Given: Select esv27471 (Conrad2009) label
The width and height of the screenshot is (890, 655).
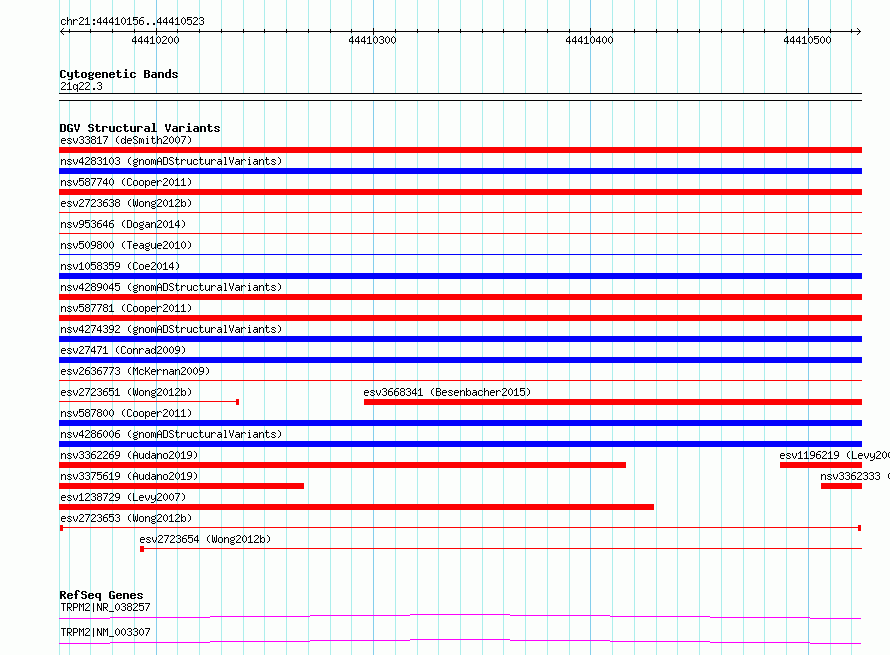Looking at the screenshot, I should coord(123,350).
